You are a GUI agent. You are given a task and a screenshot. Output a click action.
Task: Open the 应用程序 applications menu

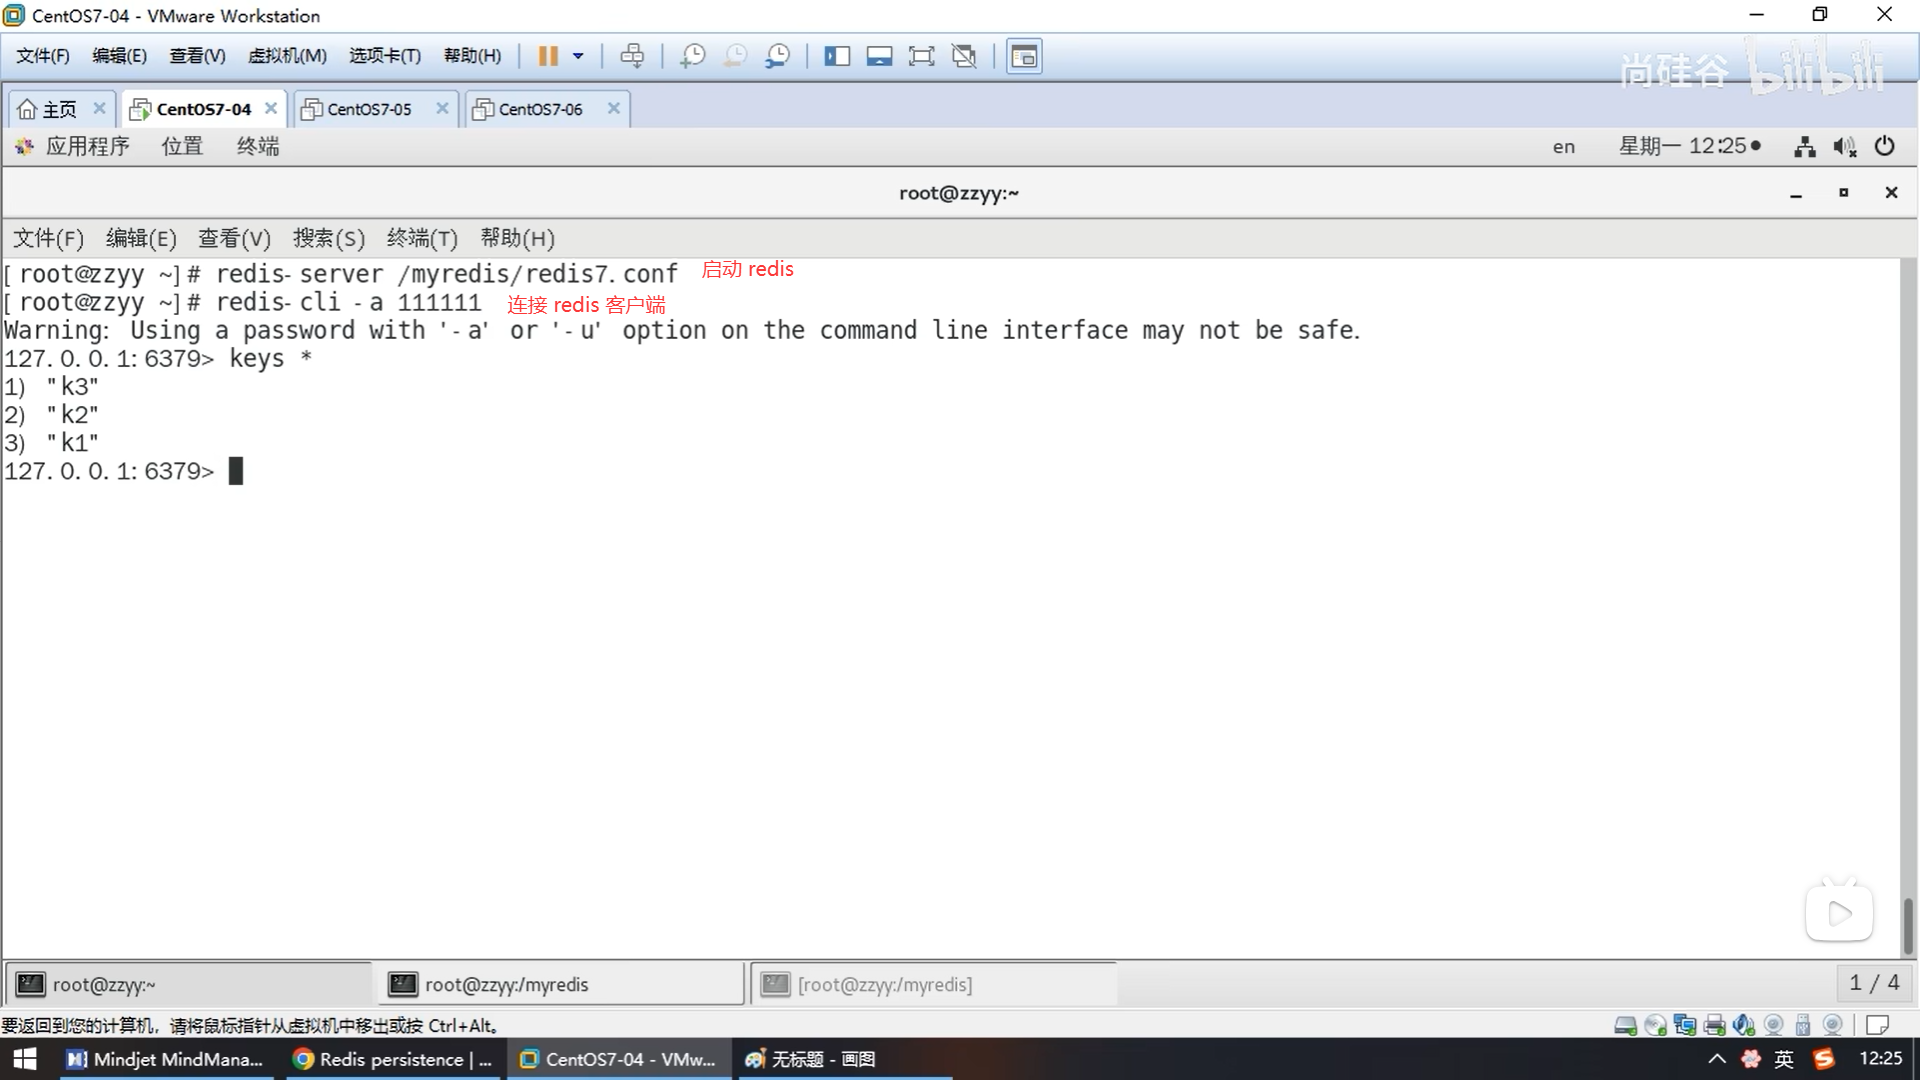click(86, 146)
